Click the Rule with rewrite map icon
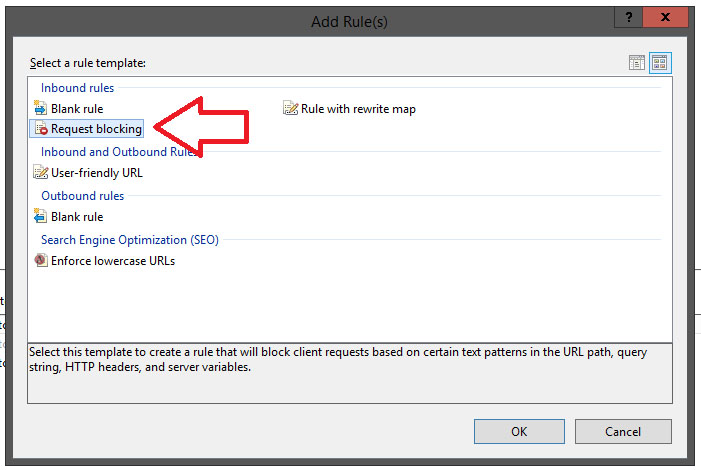The width and height of the screenshot is (701, 470). point(290,108)
